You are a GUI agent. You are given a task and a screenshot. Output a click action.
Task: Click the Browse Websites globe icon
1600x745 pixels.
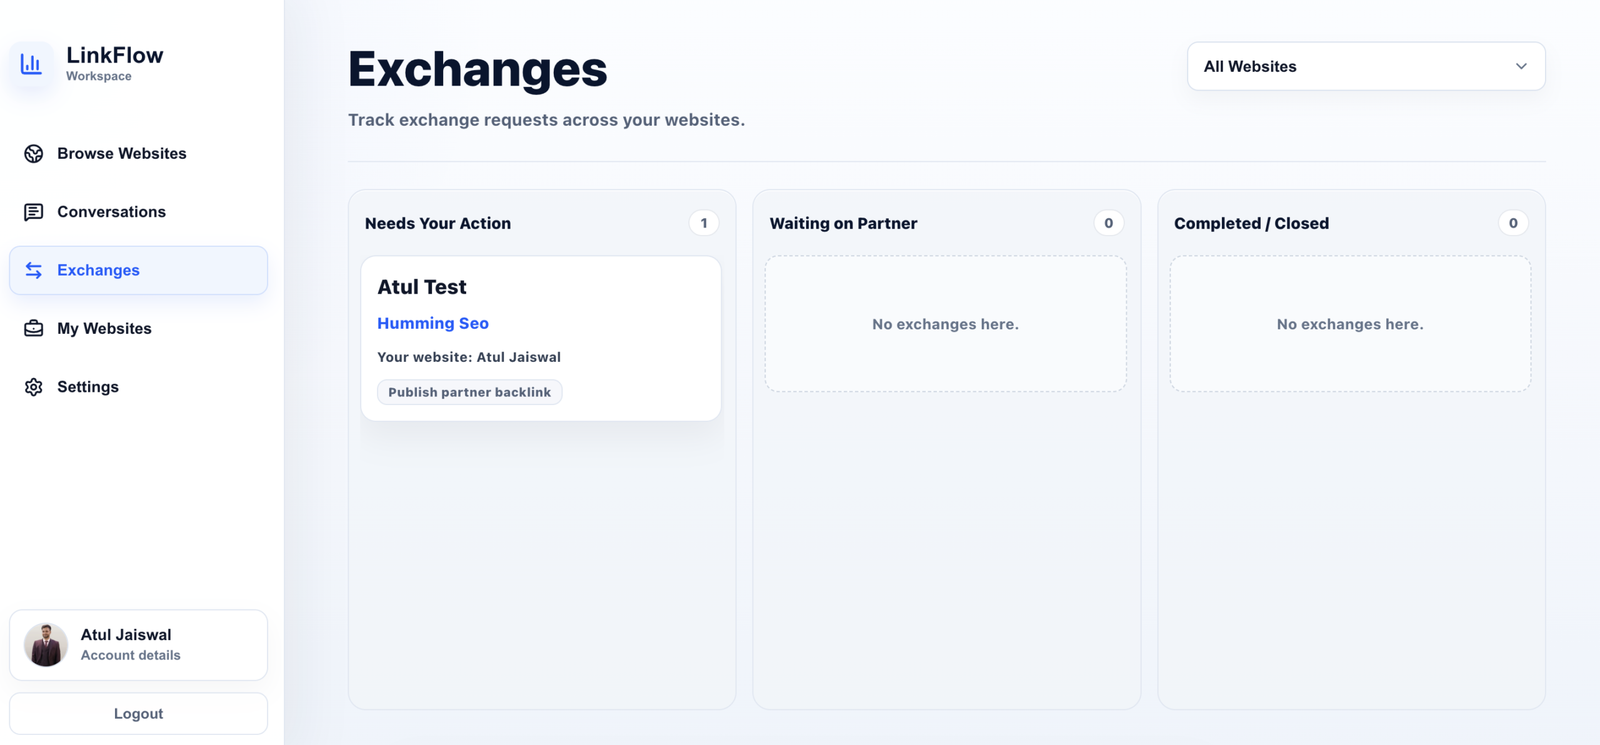pos(34,153)
